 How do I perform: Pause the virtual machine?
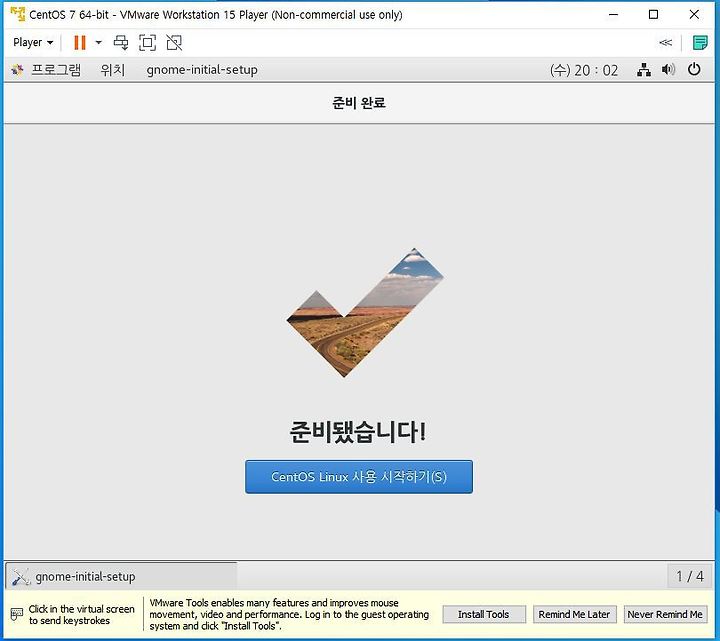point(80,43)
